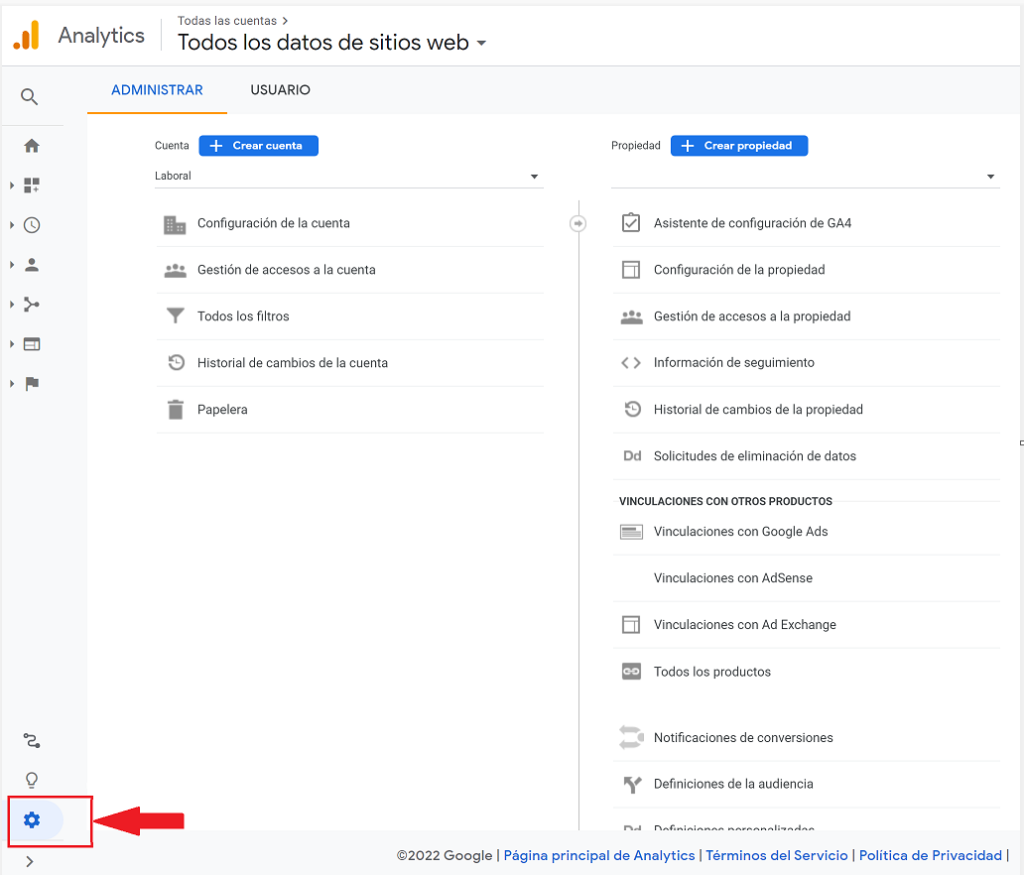Open the Audience person icon

pos(31,264)
